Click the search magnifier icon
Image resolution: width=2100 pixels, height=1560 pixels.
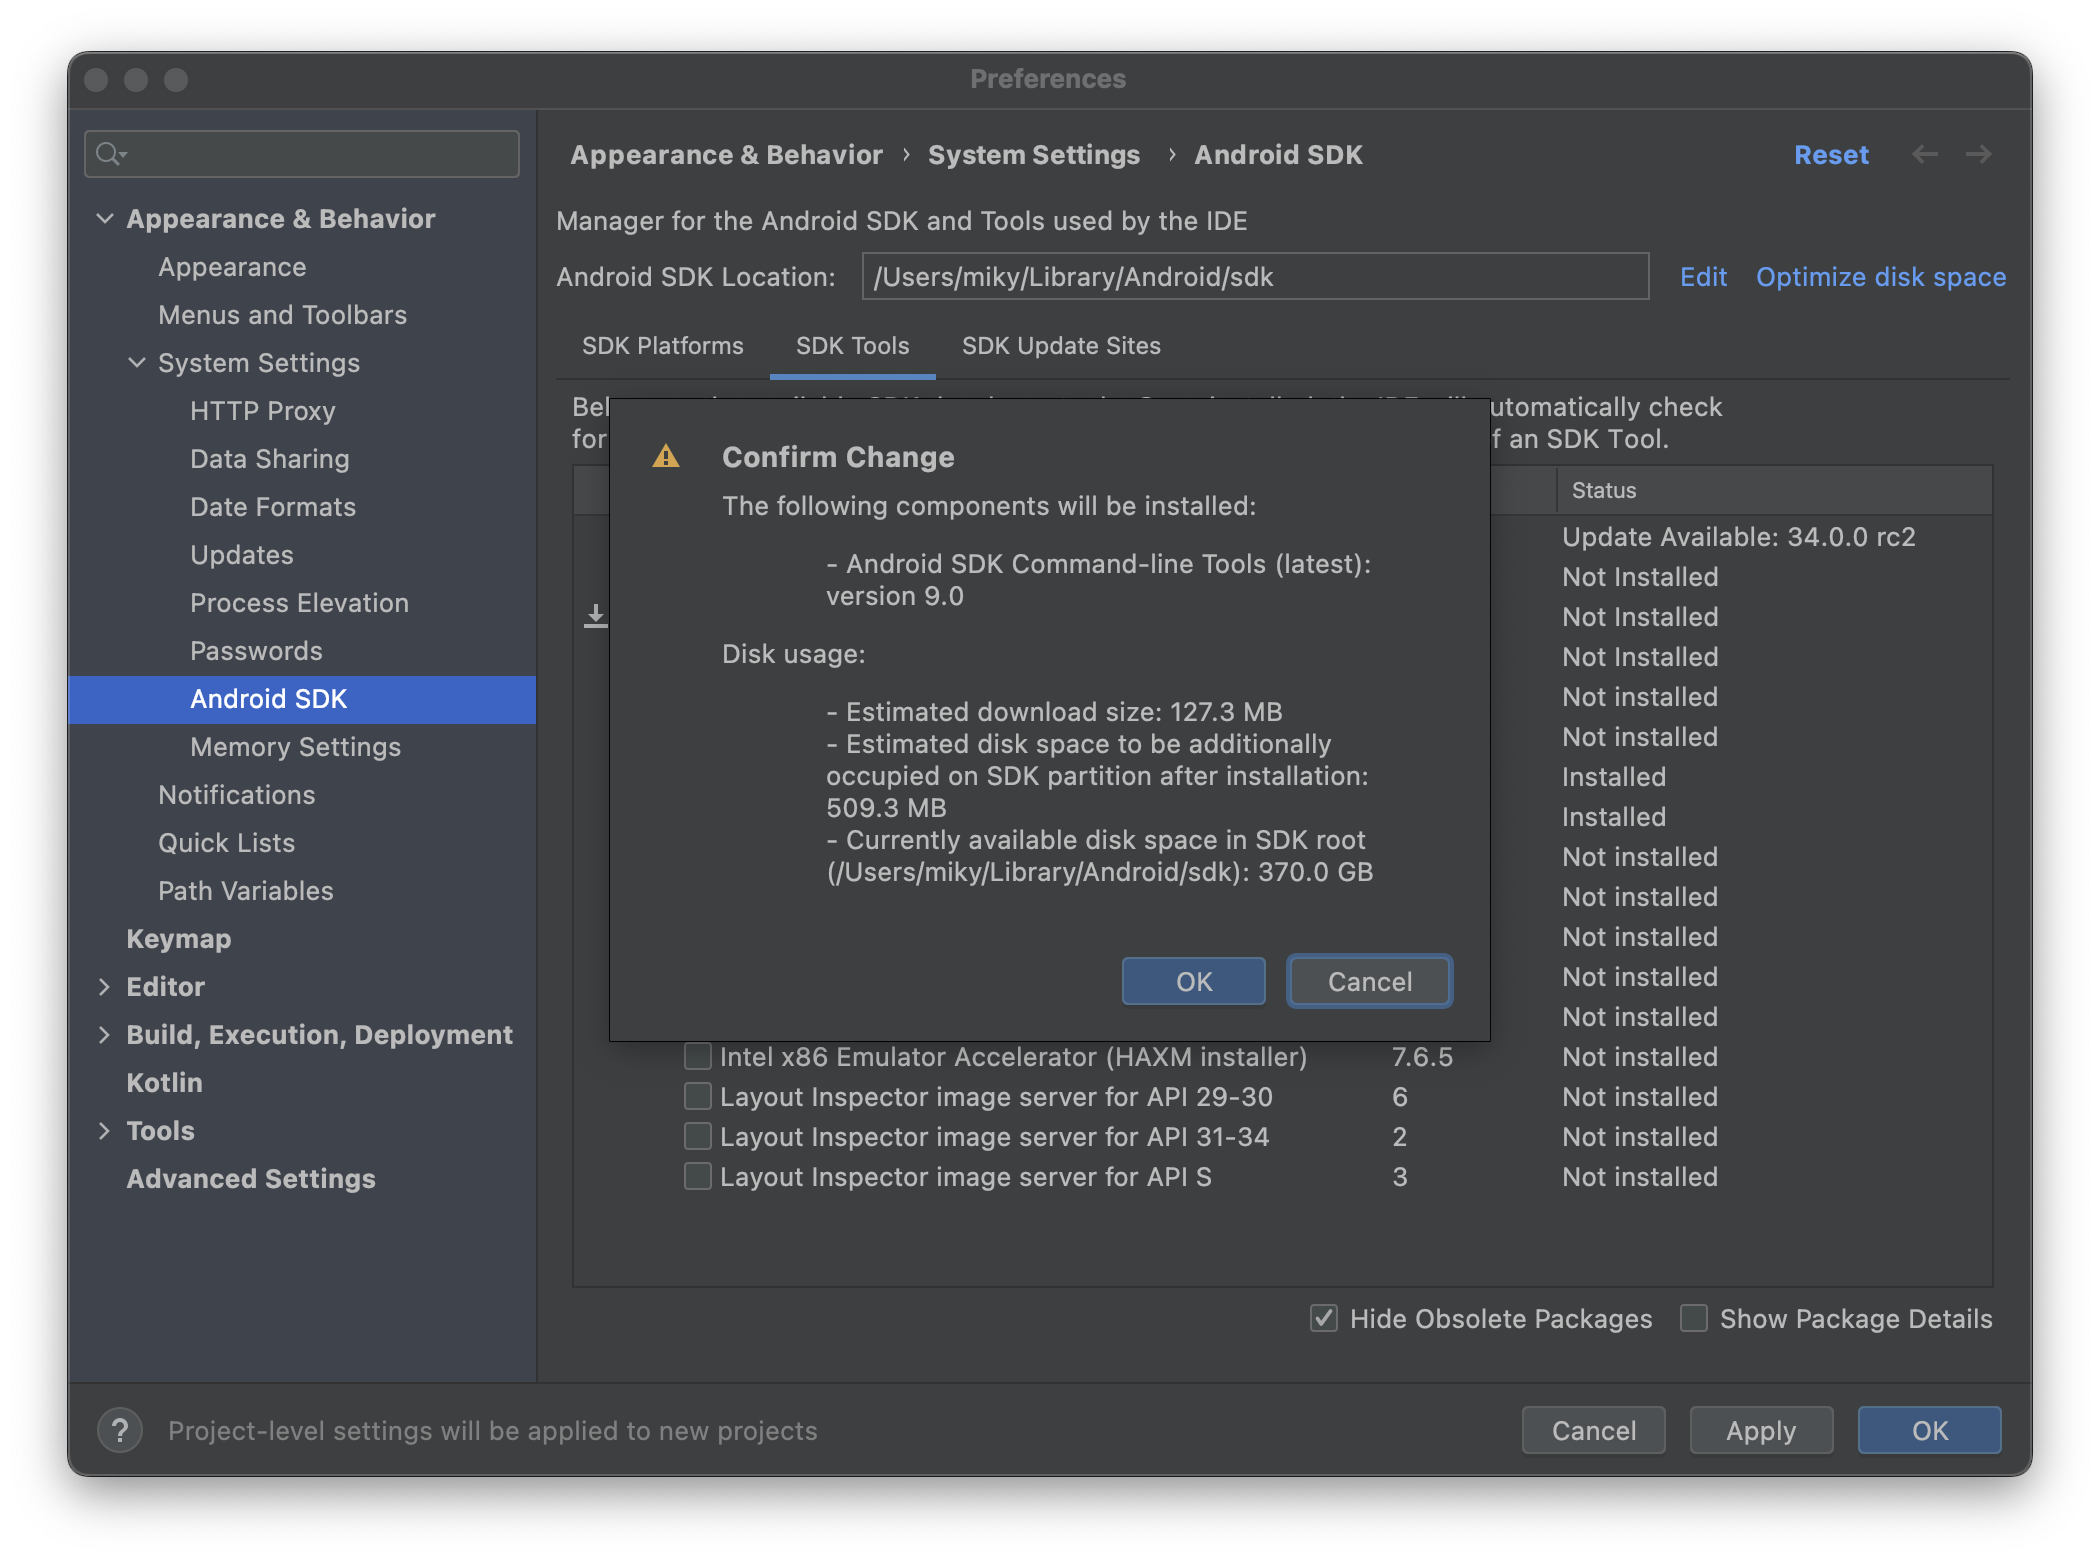point(108,154)
